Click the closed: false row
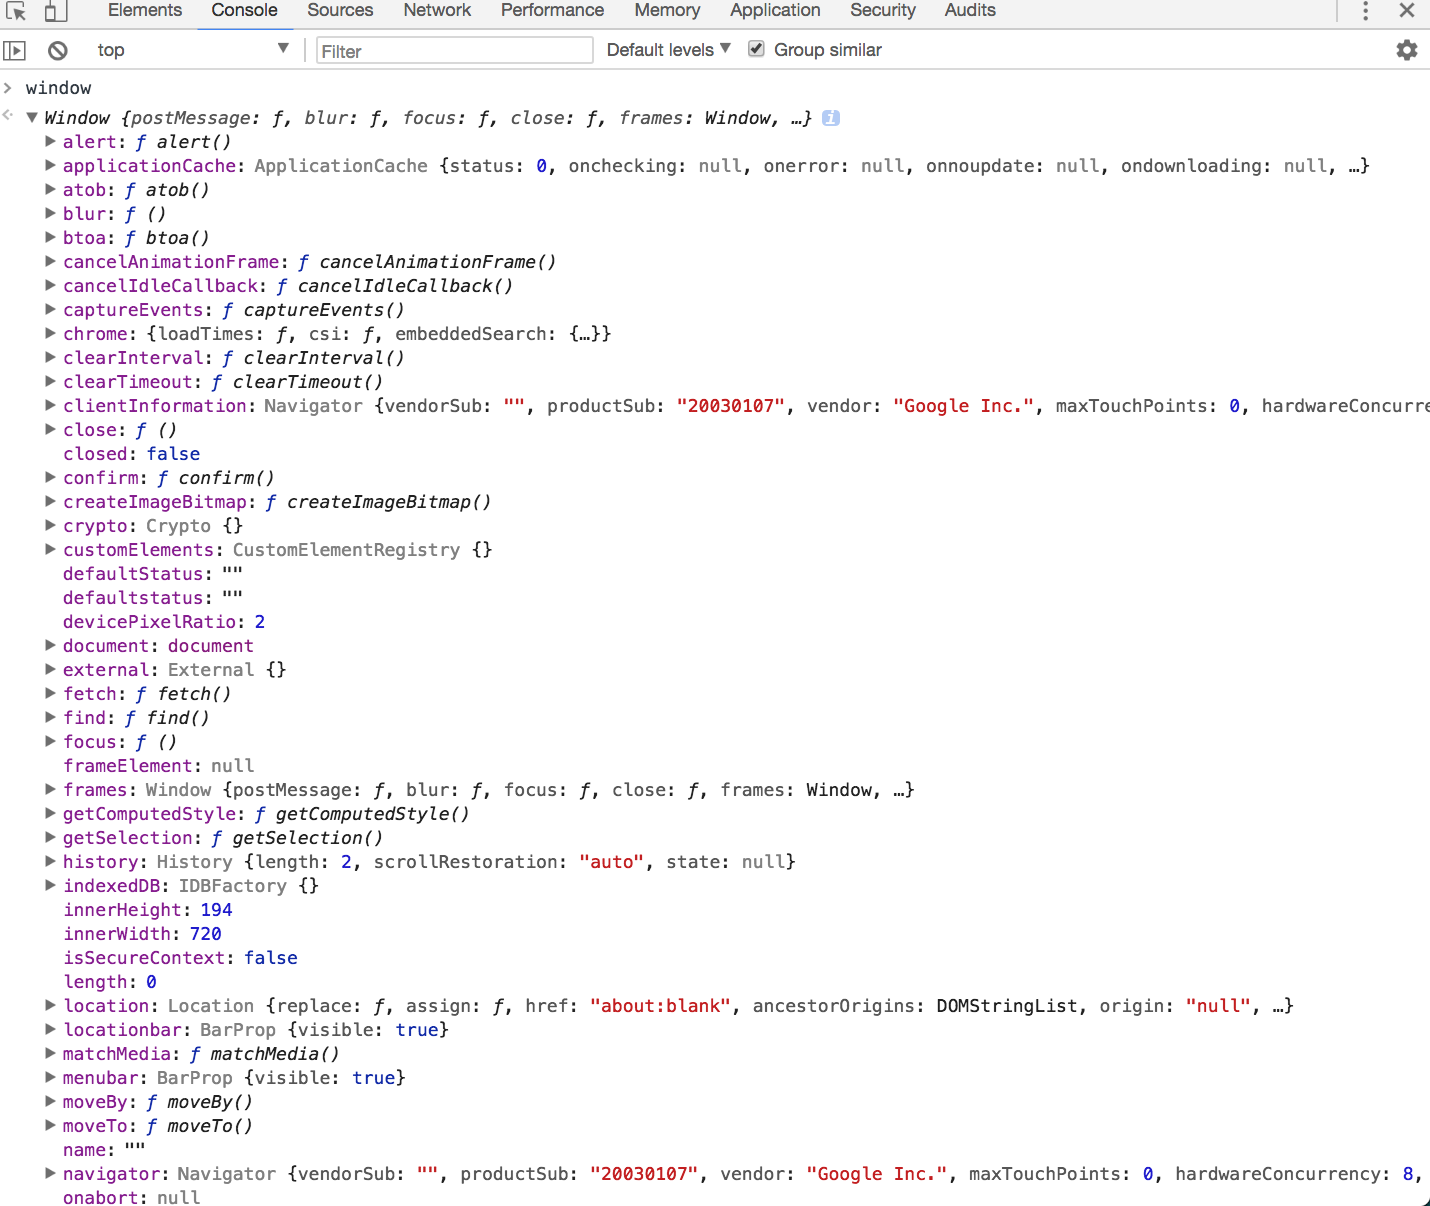1430x1206 pixels. (132, 454)
